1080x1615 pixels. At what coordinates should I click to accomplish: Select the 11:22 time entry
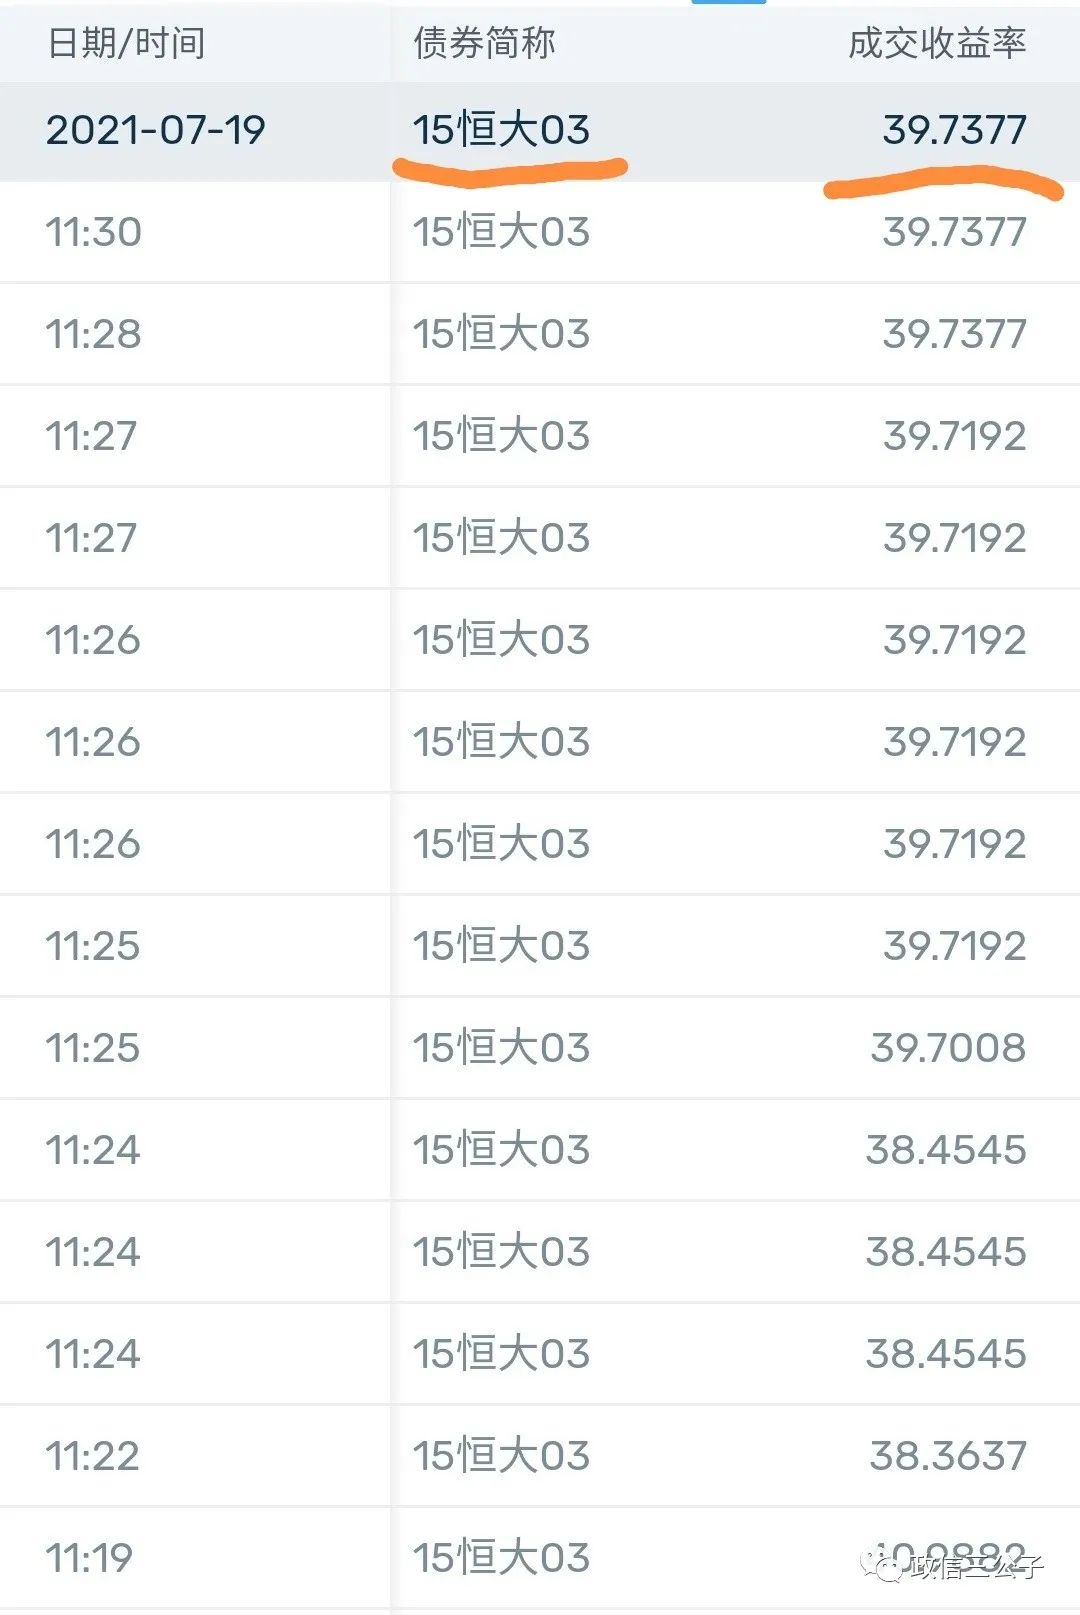pos(92,1456)
